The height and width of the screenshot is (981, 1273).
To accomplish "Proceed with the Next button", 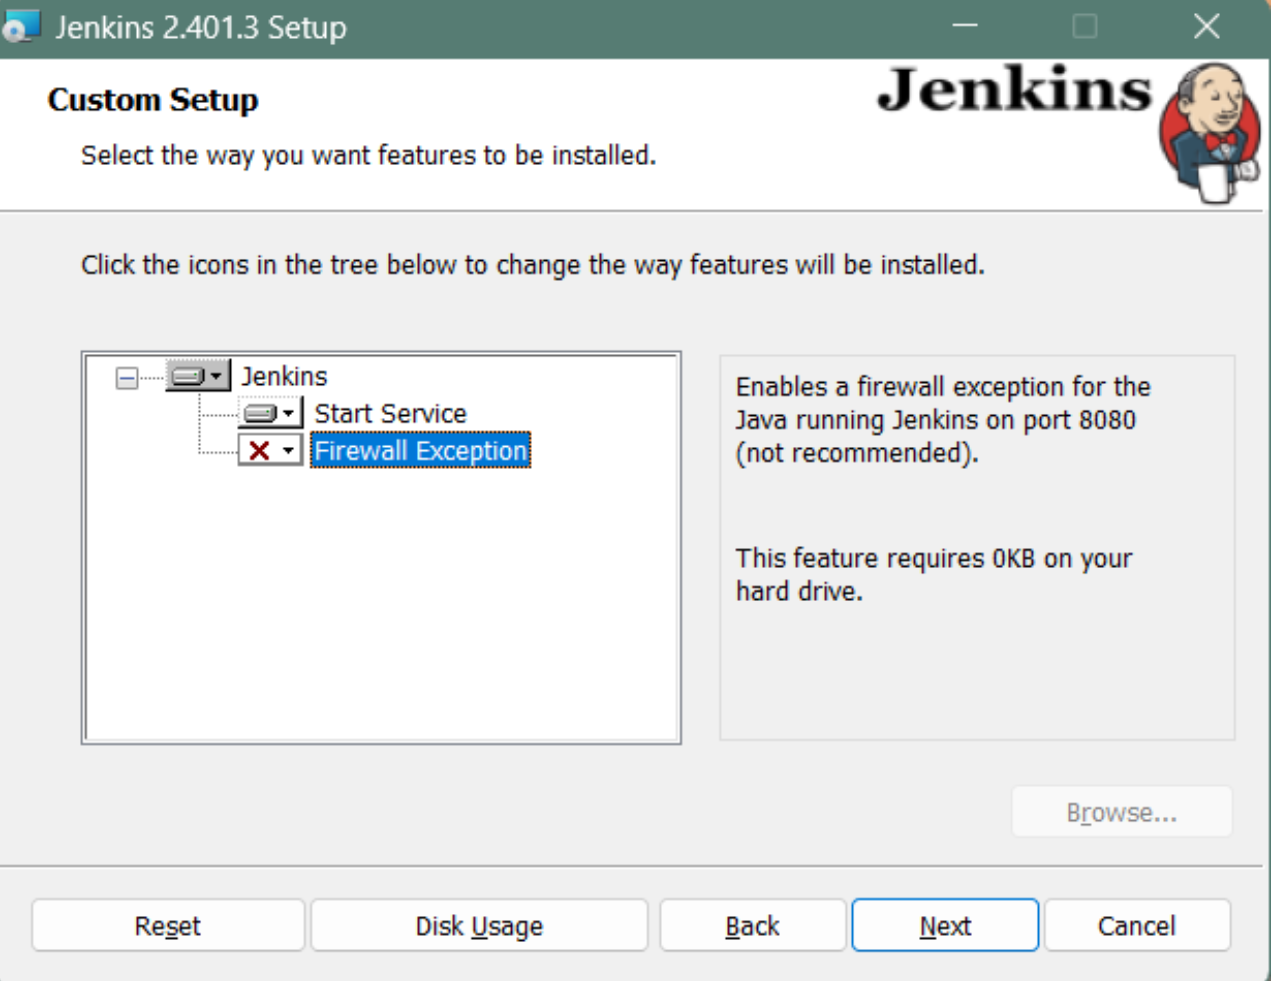I will (945, 926).
